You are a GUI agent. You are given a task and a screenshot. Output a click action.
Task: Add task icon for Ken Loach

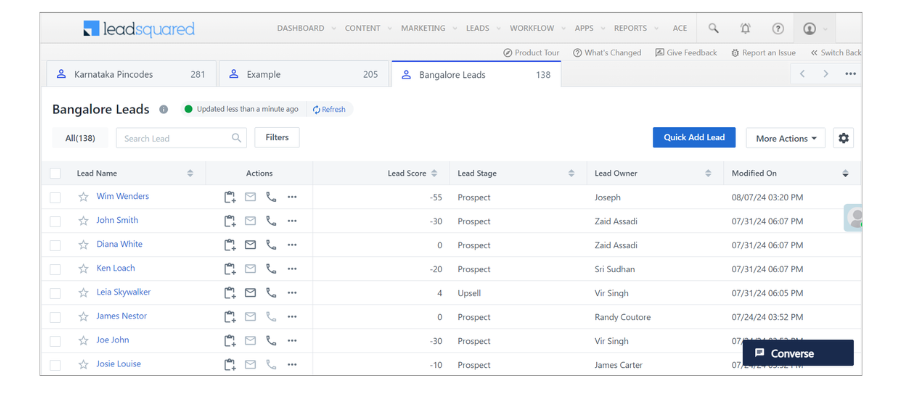(230, 269)
